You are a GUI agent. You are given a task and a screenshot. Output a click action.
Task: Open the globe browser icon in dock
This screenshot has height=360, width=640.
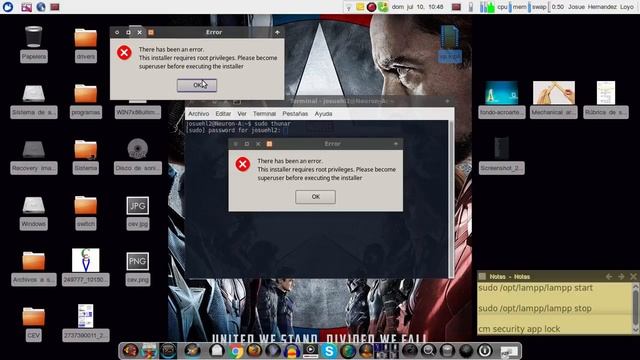[x=348, y=351]
